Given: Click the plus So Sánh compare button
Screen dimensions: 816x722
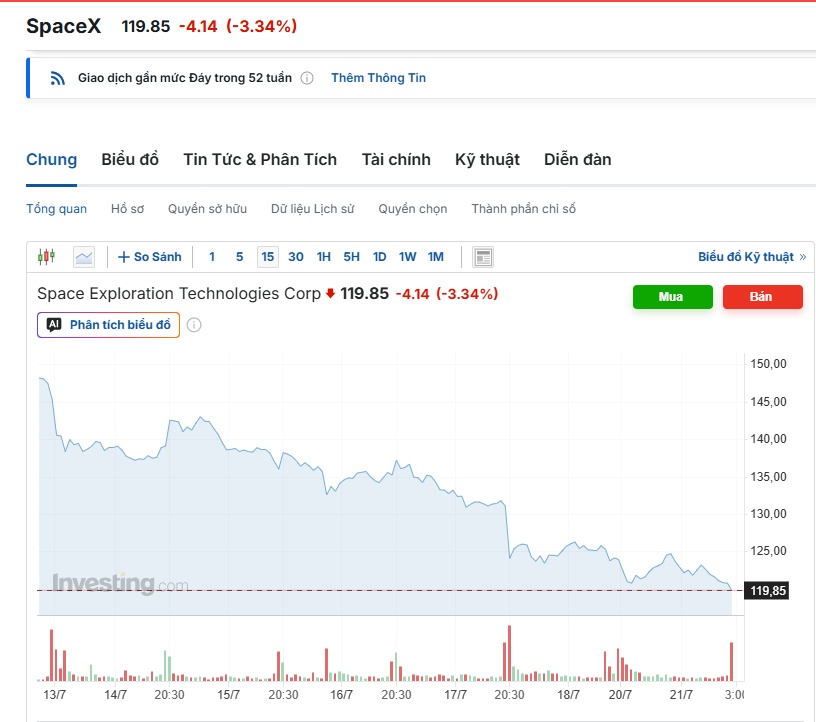Looking at the screenshot, I should [x=150, y=257].
